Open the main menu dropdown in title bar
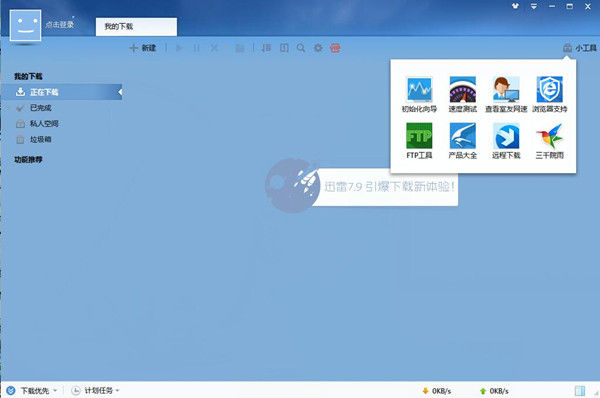This screenshot has height=398, width=600. point(533,6)
